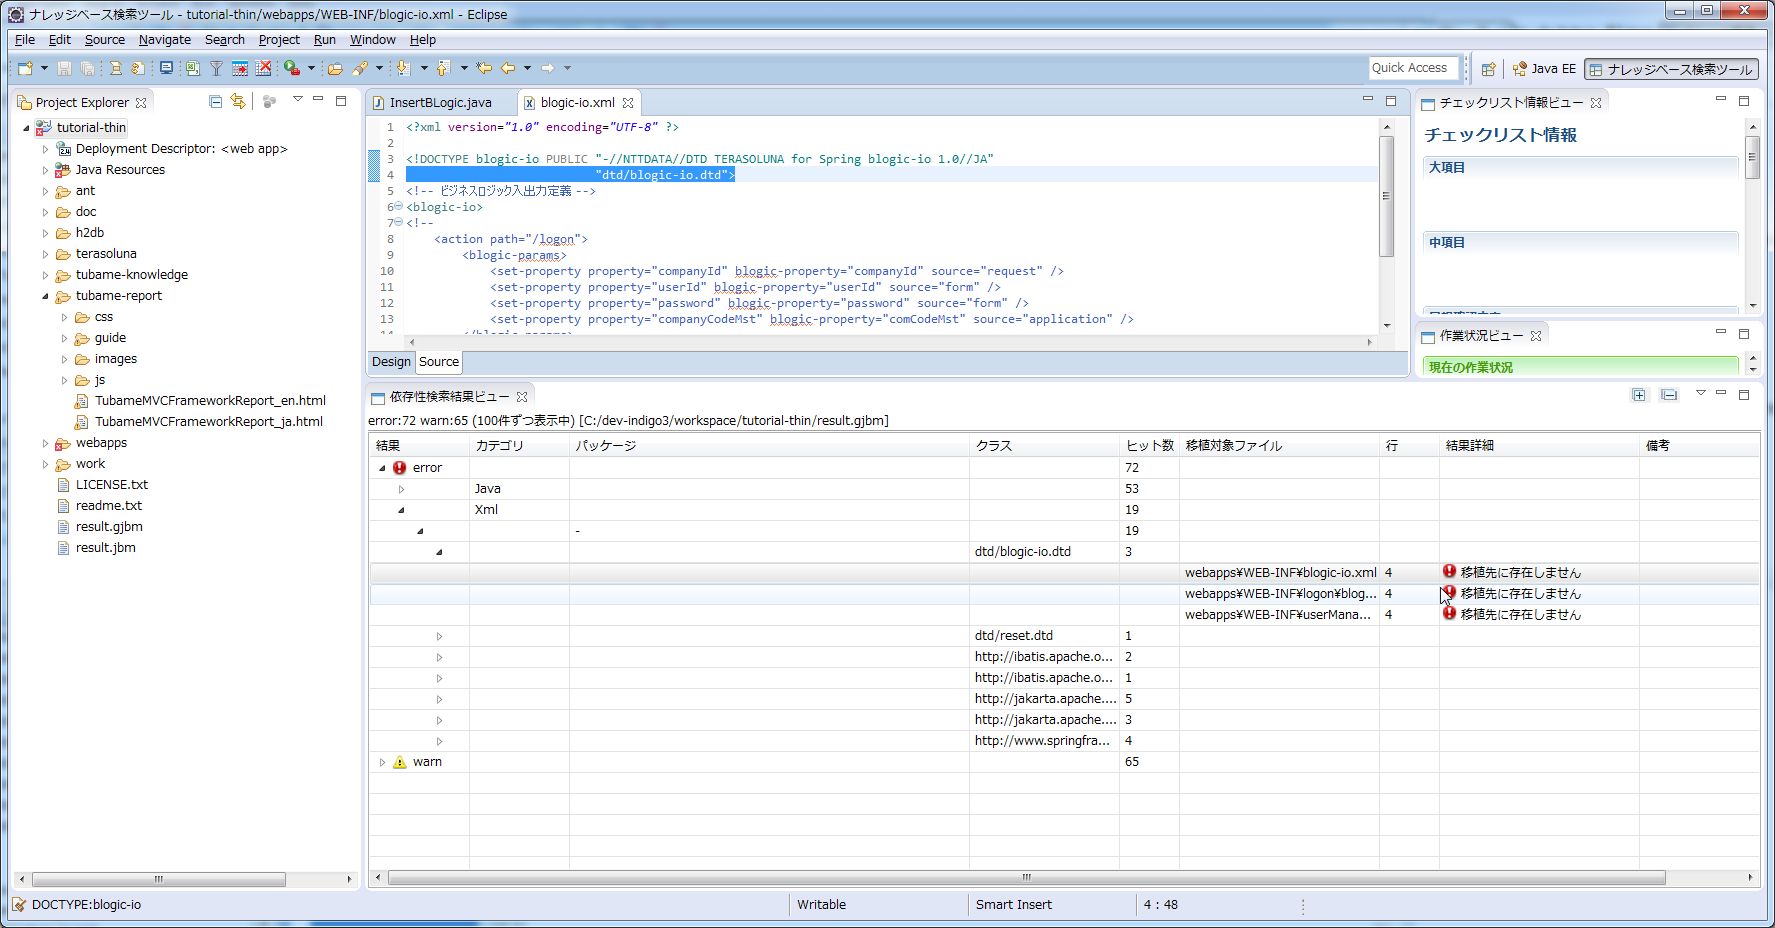This screenshot has height=928, width=1775.
Task: Select TubameMVCFrameworkReport_en.html file
Action: coord(210,401)
